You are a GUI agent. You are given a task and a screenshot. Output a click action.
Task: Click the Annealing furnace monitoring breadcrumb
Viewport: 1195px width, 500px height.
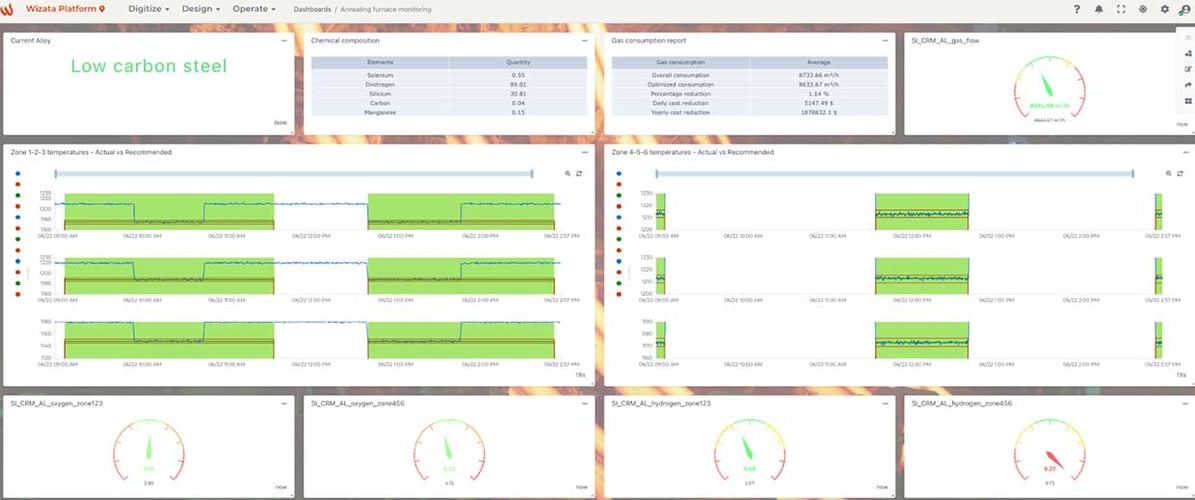[386, 10]
